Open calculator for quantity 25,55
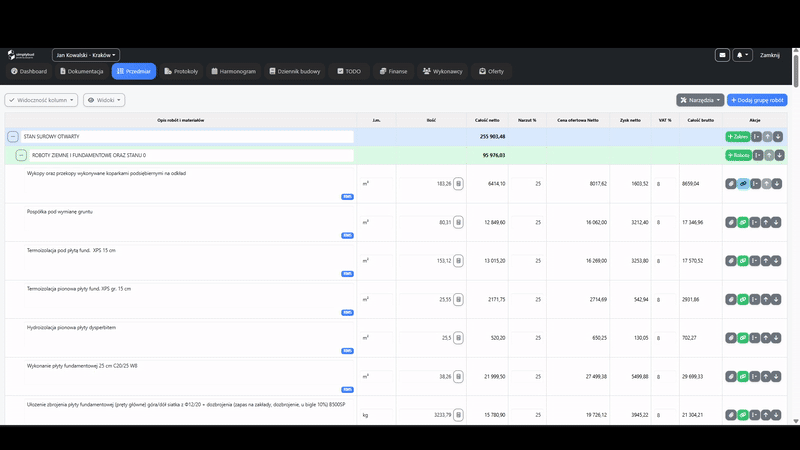 pyautogui.click(x=458, y=299)
